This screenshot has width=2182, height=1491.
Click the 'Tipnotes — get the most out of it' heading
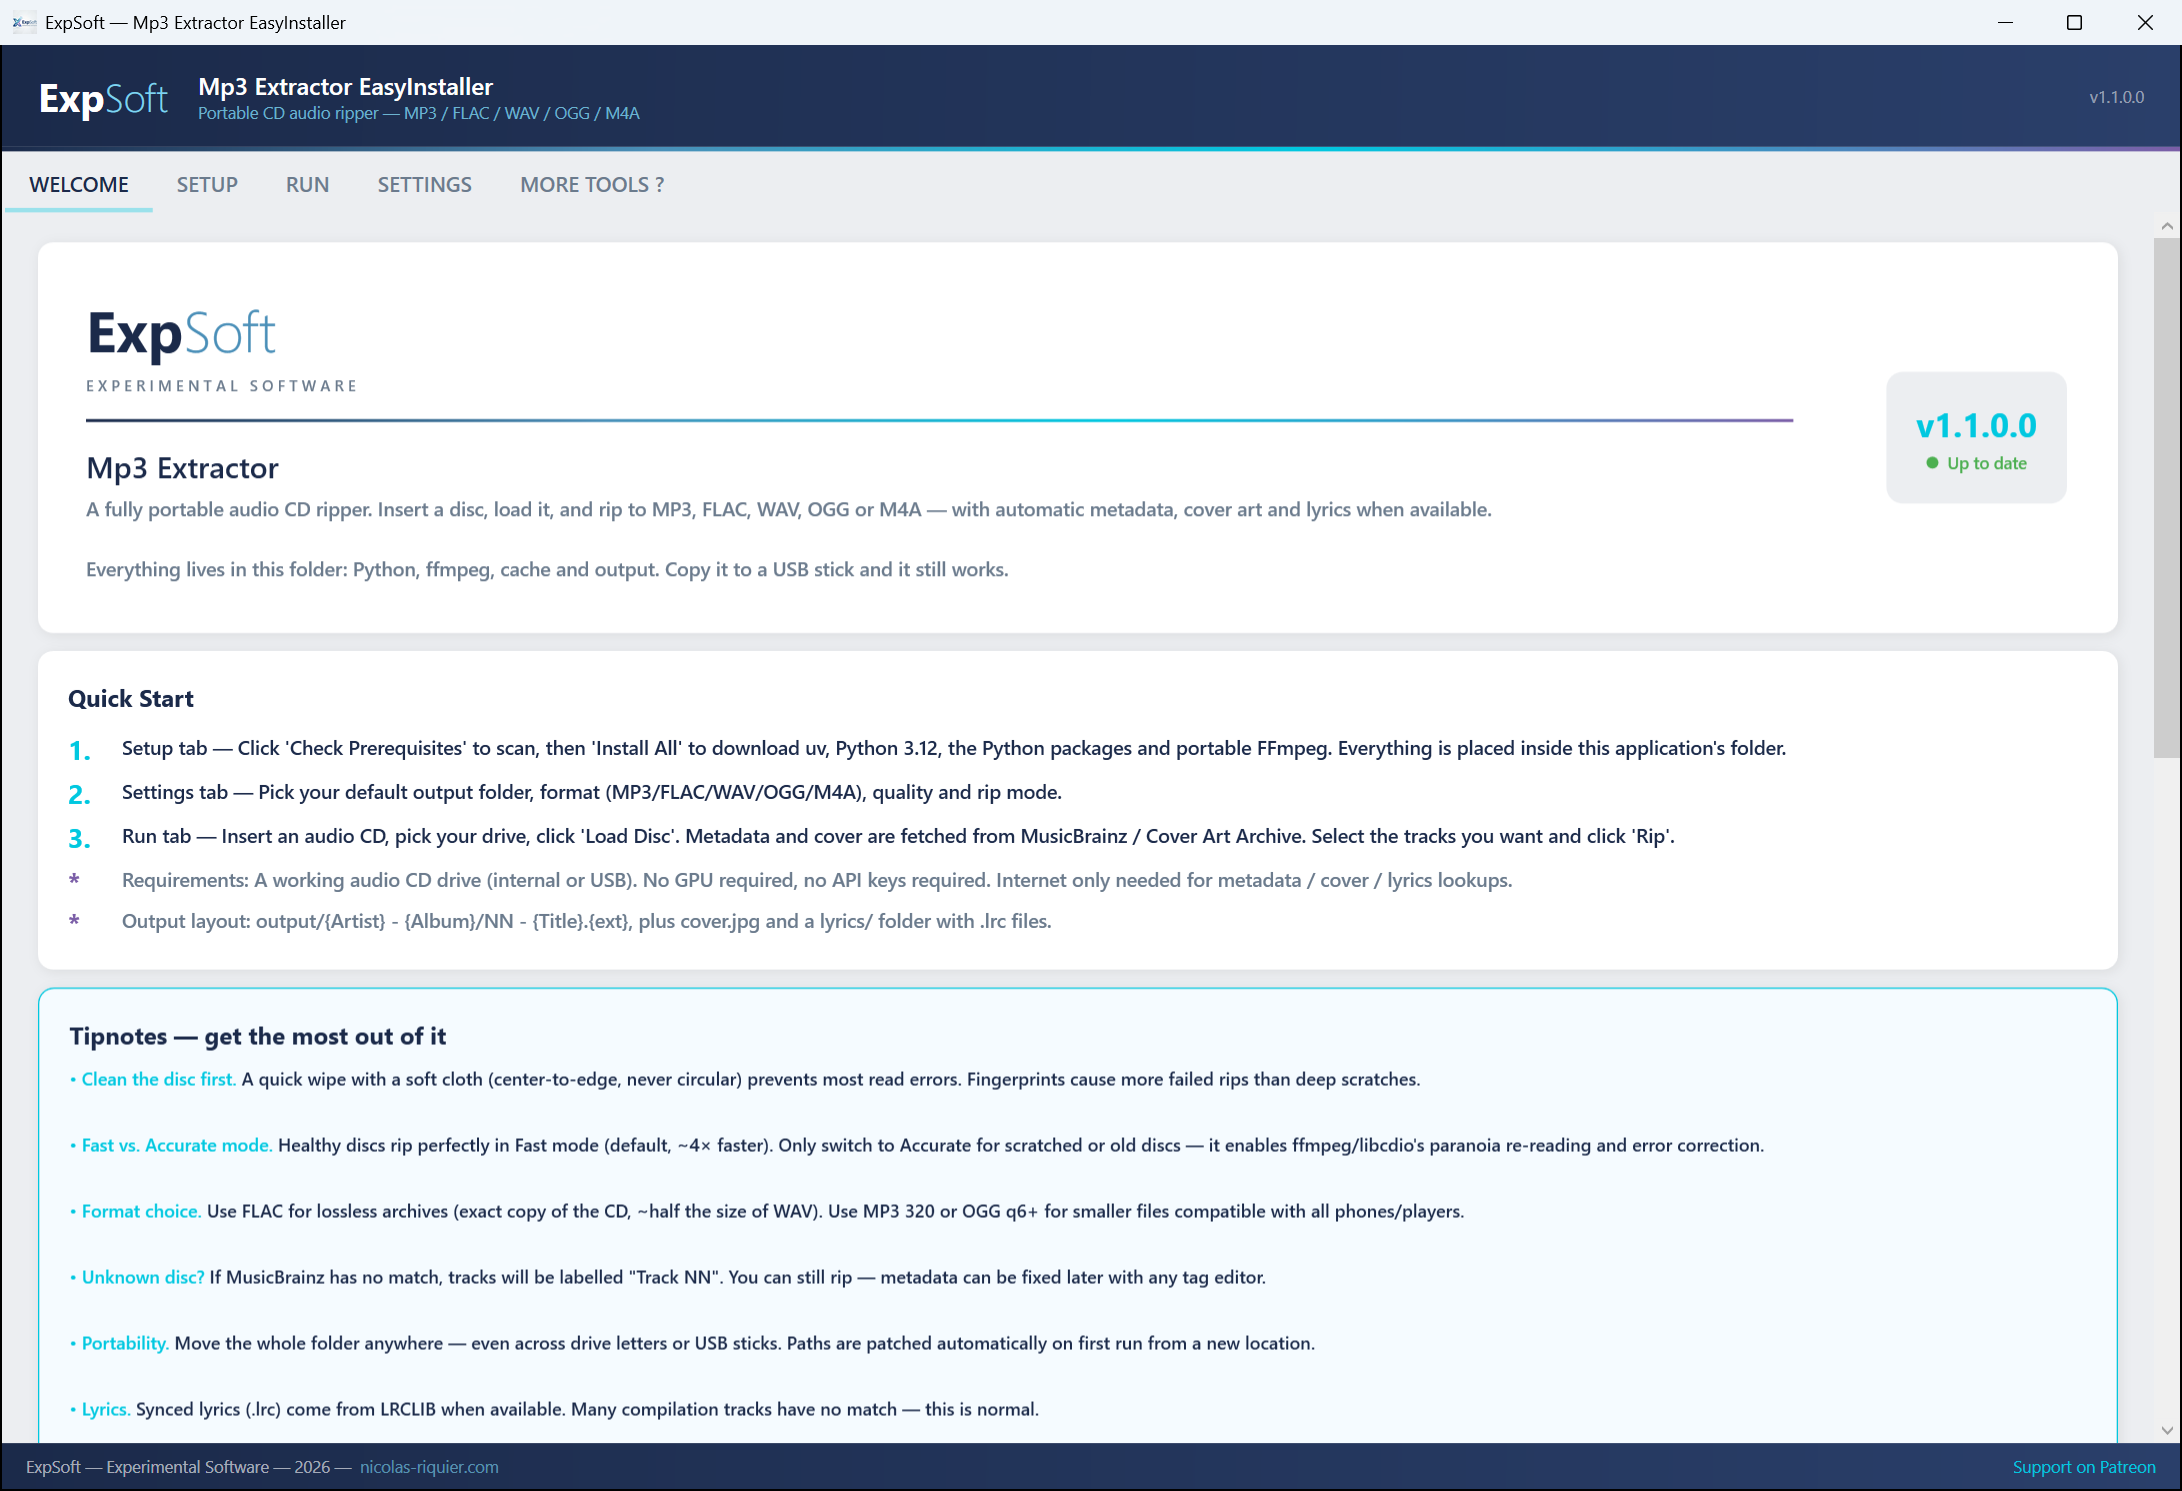[258, 1036]
